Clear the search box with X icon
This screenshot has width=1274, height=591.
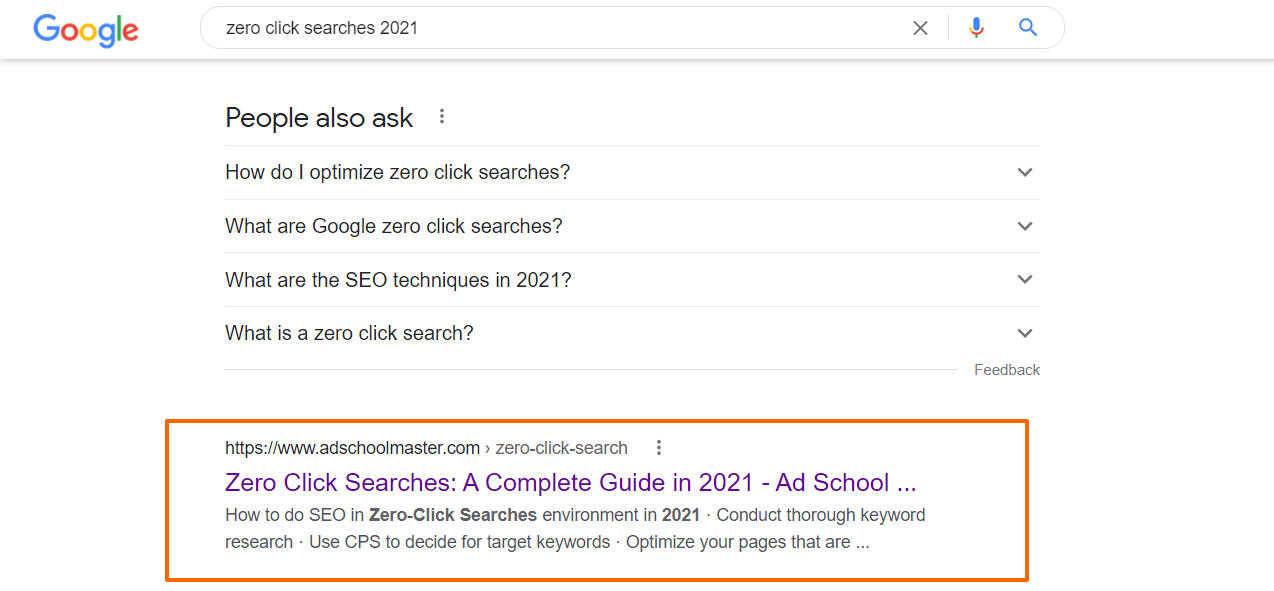tap(920, 28)
